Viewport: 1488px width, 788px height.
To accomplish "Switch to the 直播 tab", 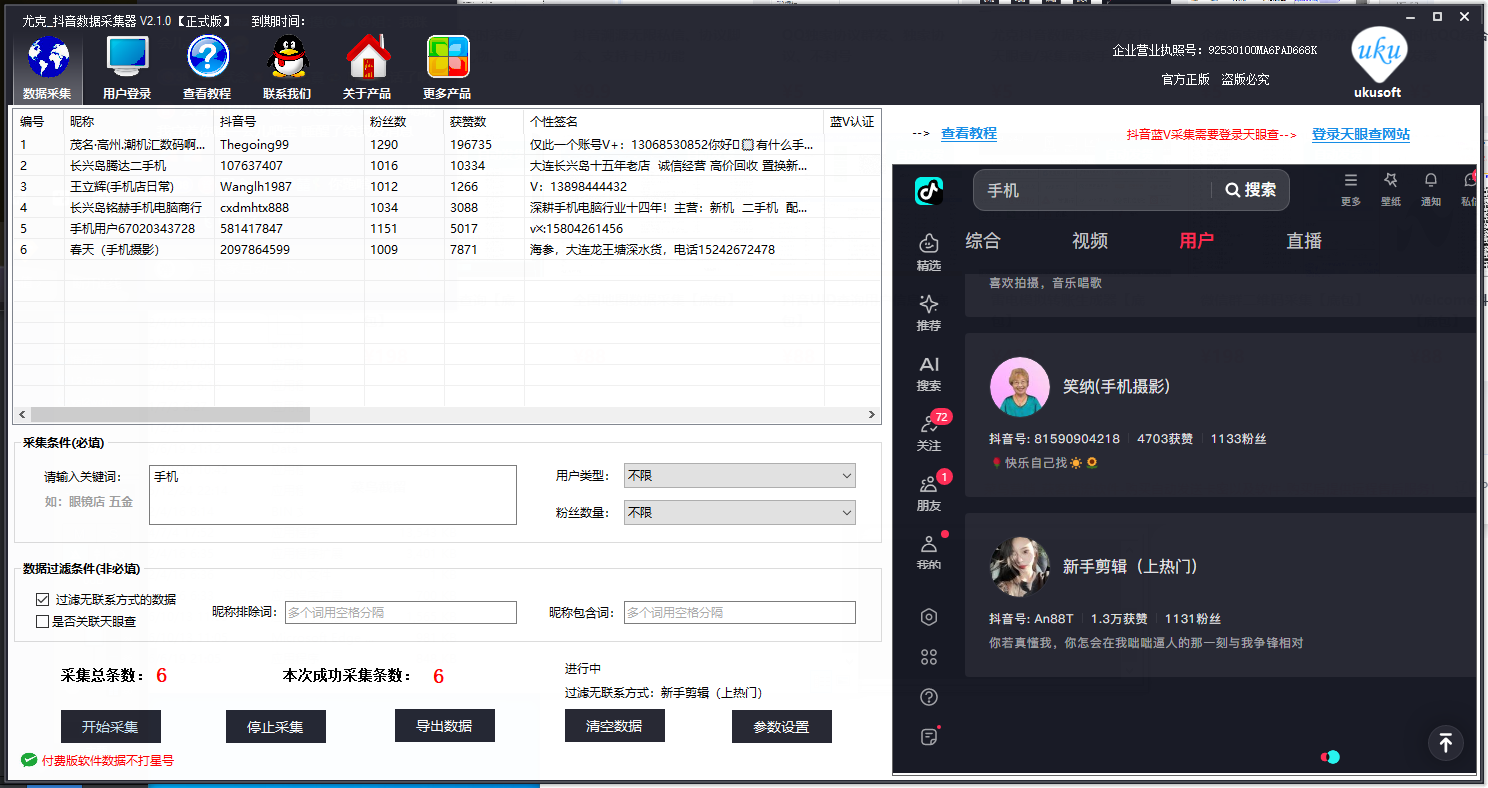I will point(1304,241).
